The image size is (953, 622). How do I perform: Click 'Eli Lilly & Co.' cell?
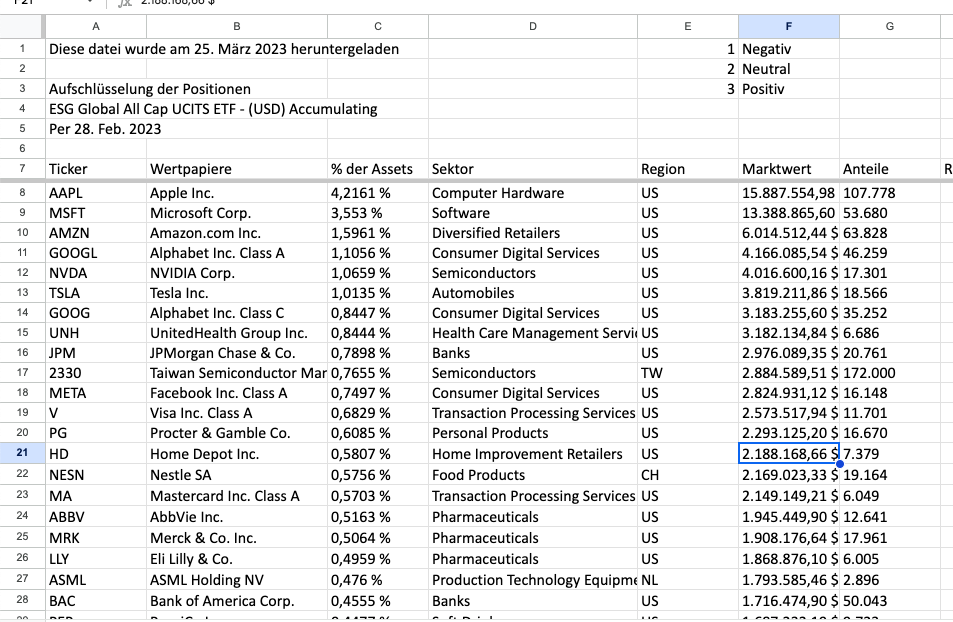tap(237, 559)
